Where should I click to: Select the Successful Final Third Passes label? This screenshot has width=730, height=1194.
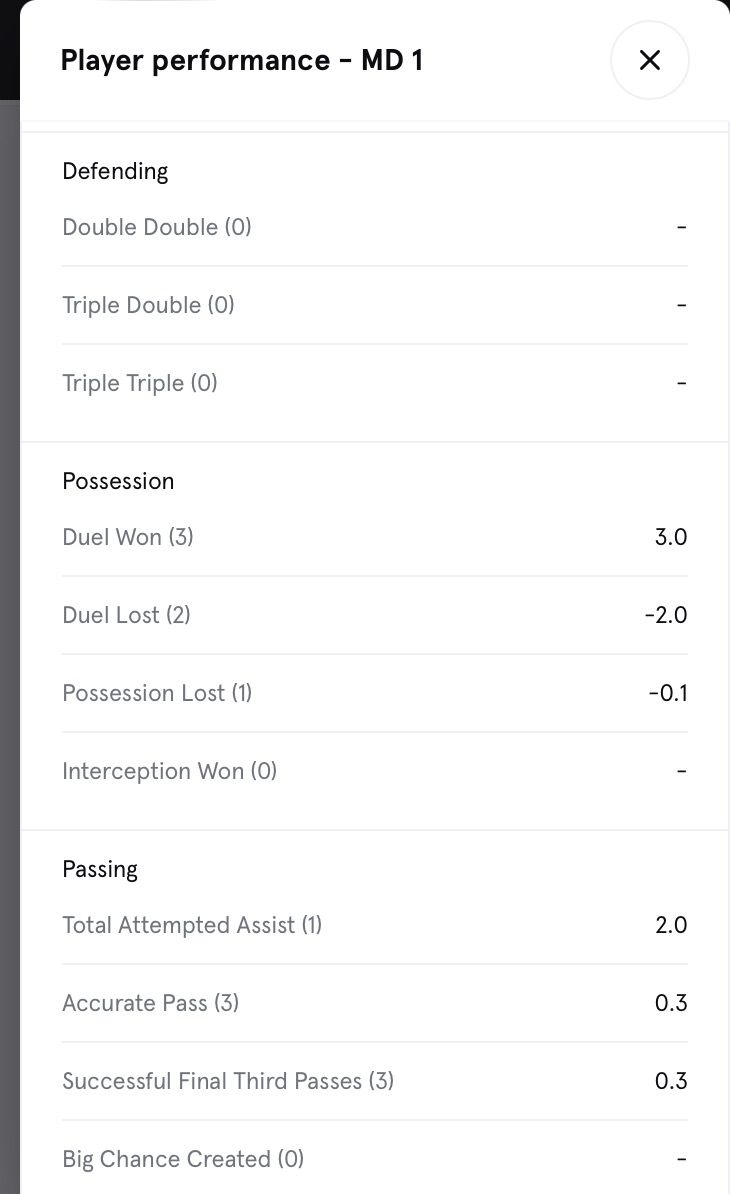point(228,1081)
